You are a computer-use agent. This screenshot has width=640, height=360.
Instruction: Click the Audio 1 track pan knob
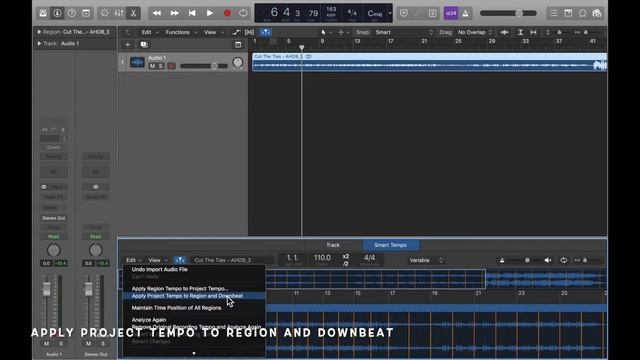(238, 62)
